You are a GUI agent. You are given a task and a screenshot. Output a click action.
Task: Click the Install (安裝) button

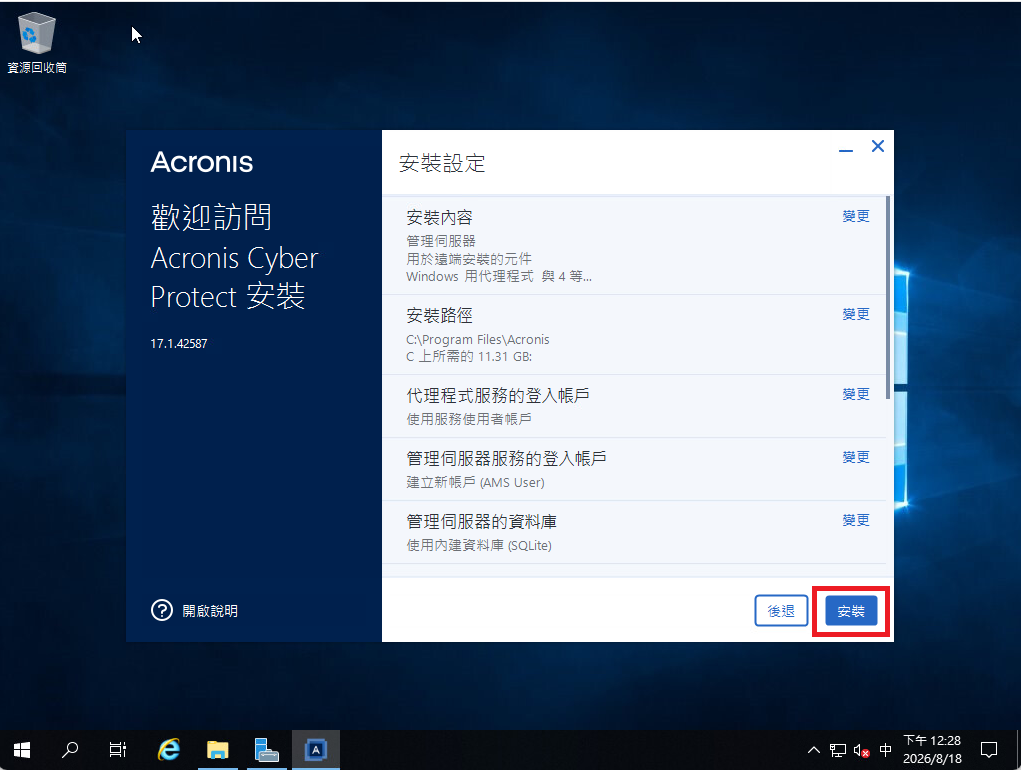point(851,611)
